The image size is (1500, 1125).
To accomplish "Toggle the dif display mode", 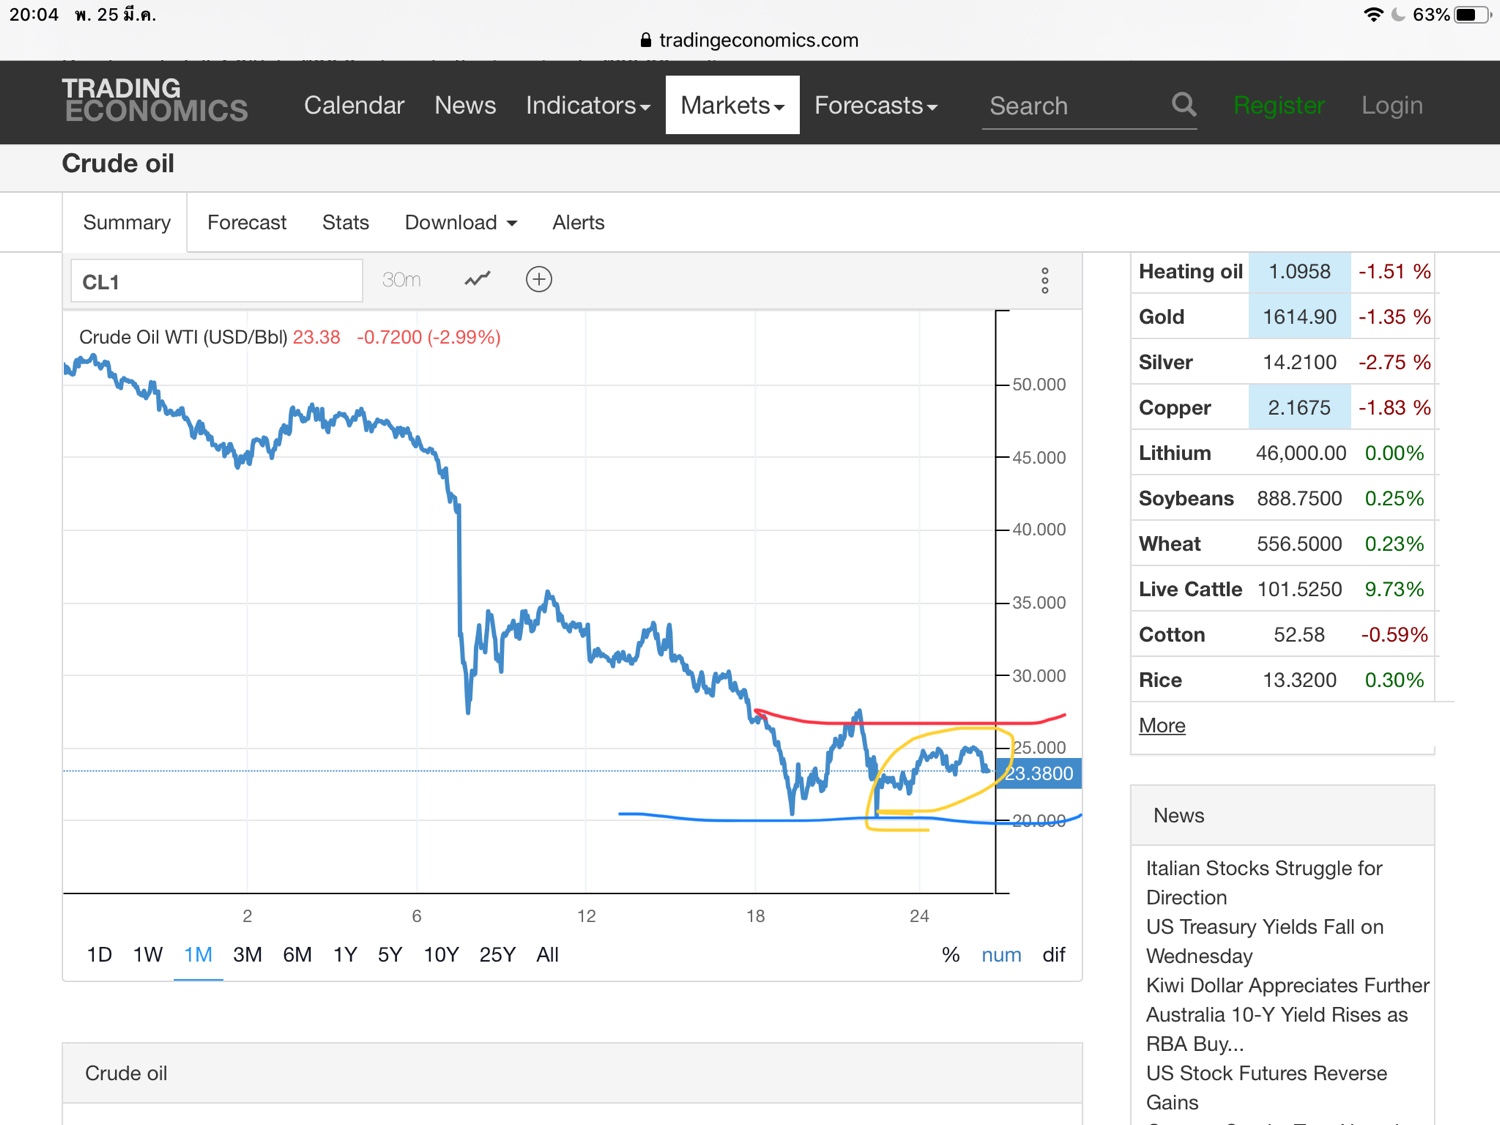I will click(x=1053, y=955).
